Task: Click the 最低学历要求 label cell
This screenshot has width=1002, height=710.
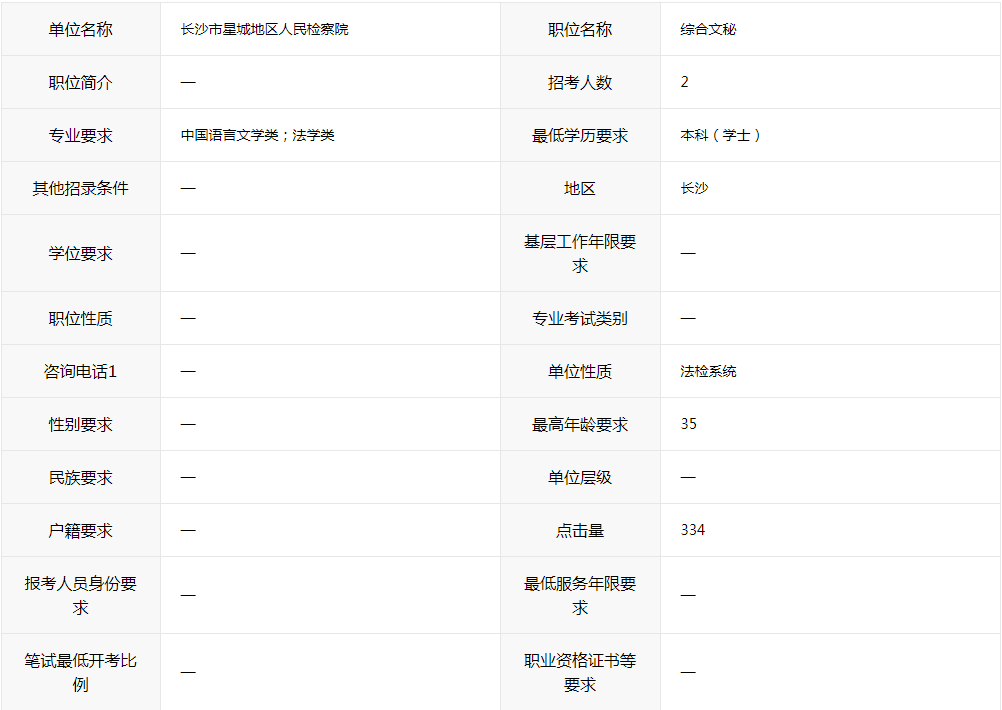Action: click(x=580, y=135)
